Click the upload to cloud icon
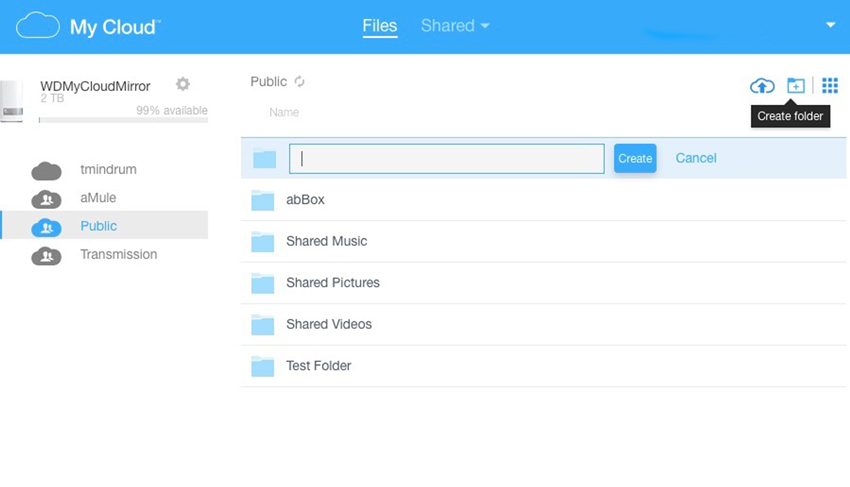 click(x=762, y=86)
